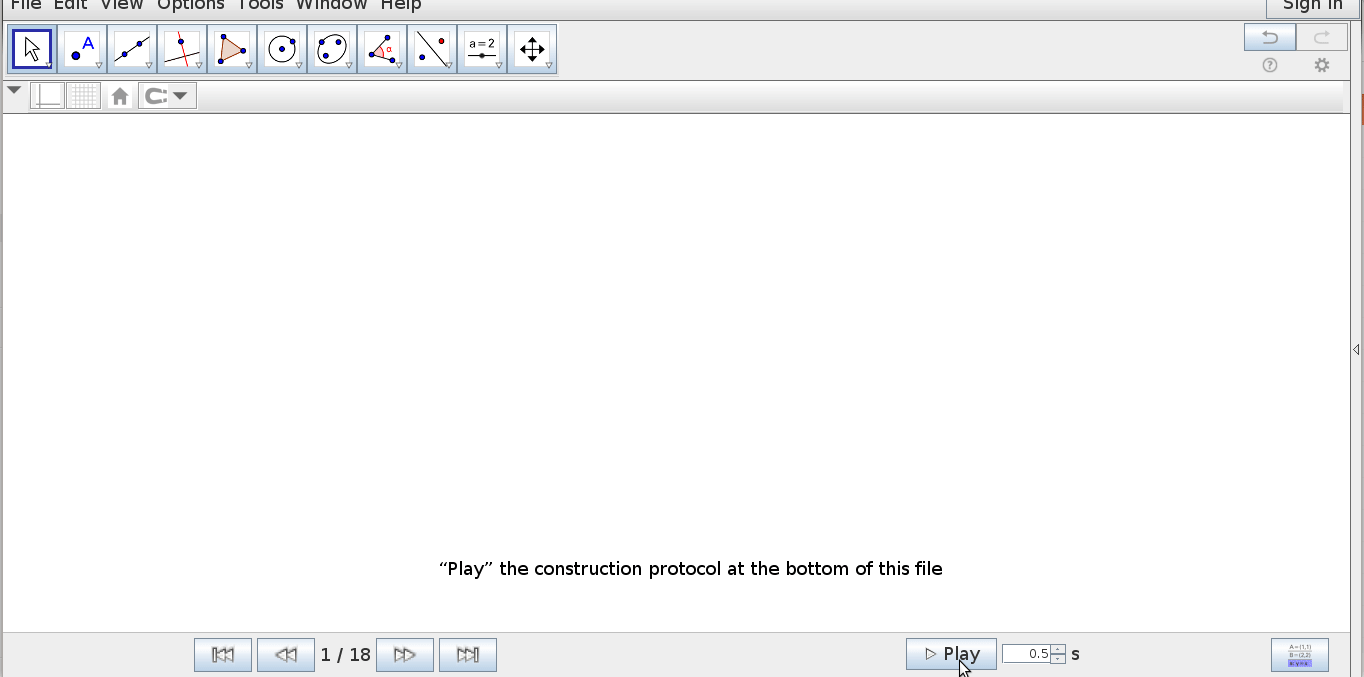
Task: Open the Polygon tool submenu triangle
Action: point(249,66)
